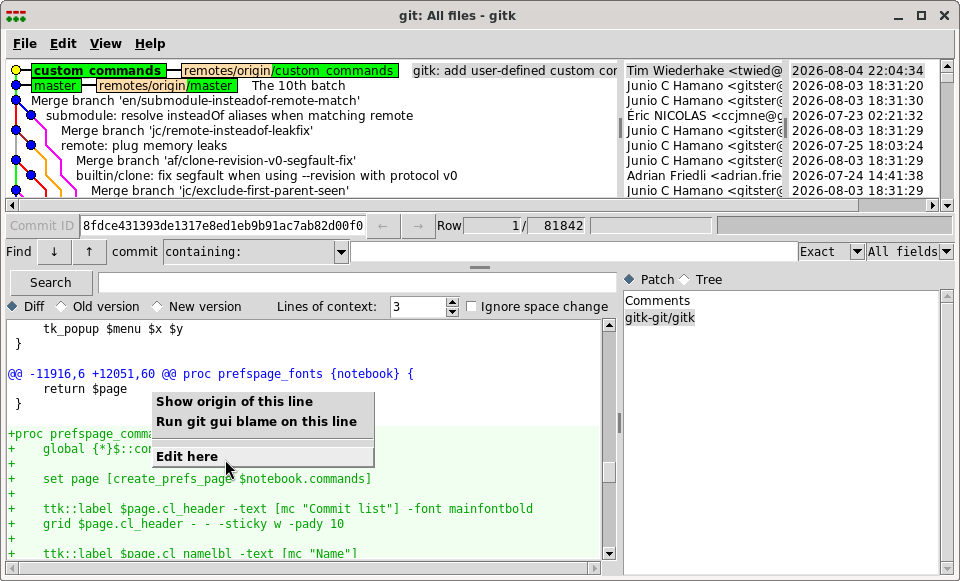
Task: Click the commit list horizontal scrollbar thumb
Action: pyautogui.click(x=438, y=205)
